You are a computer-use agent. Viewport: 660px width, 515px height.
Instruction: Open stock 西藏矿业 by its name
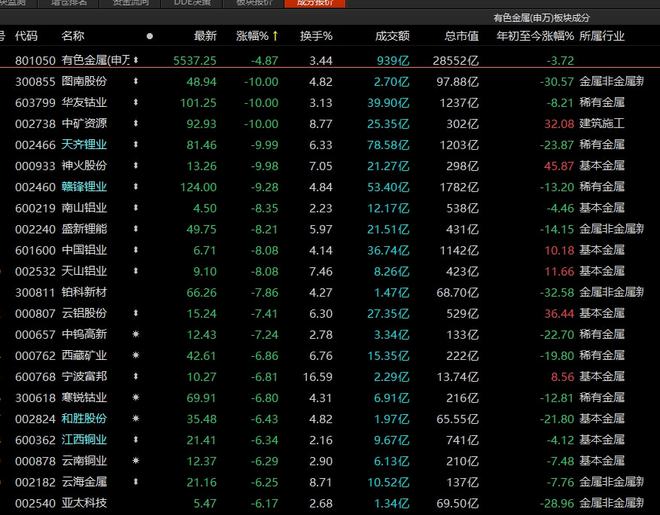click(x=84, y=355)
